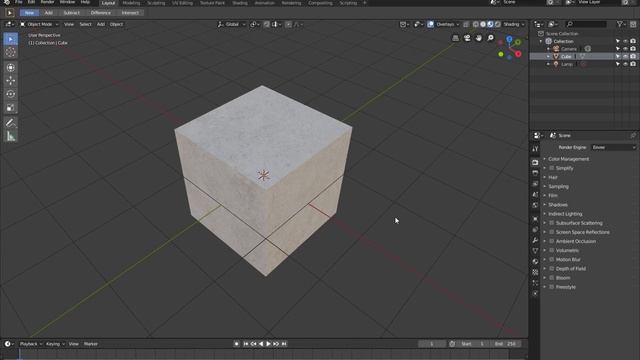640x360 pixels.
Task: Click the Object properties tab icon
Action: (x=535, y=219)
